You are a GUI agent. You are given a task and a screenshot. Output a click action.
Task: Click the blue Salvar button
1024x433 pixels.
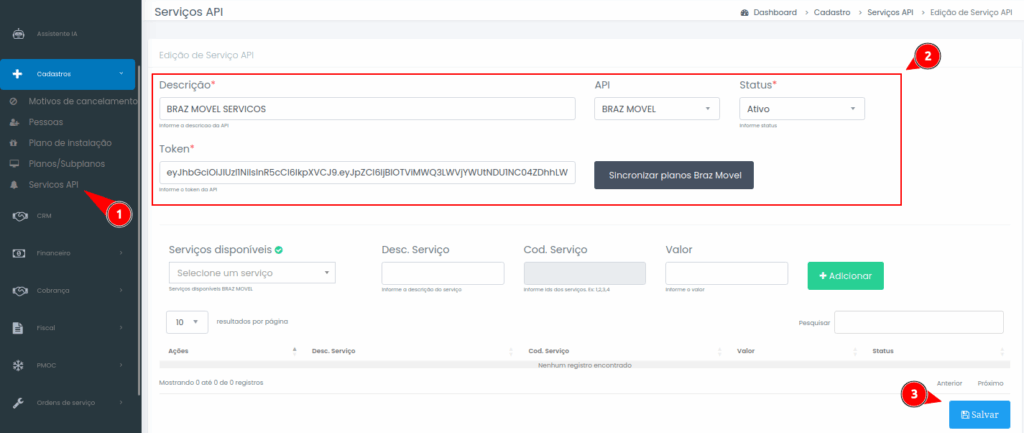point(978,414)
